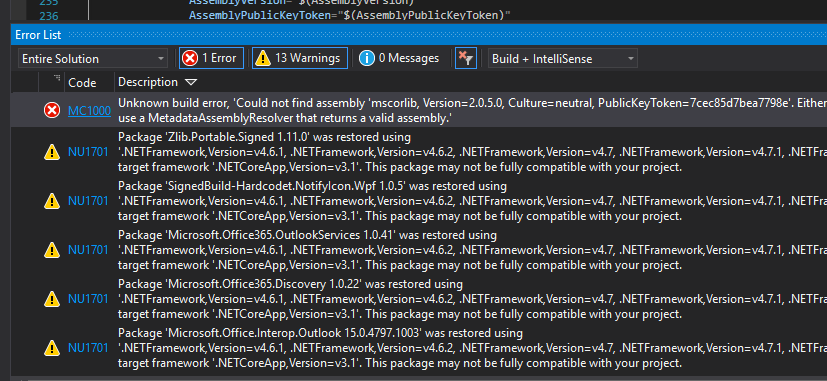This screenshot has width=827, height=381.
Task: Click the Error List panel title
Action: point(38,35)
